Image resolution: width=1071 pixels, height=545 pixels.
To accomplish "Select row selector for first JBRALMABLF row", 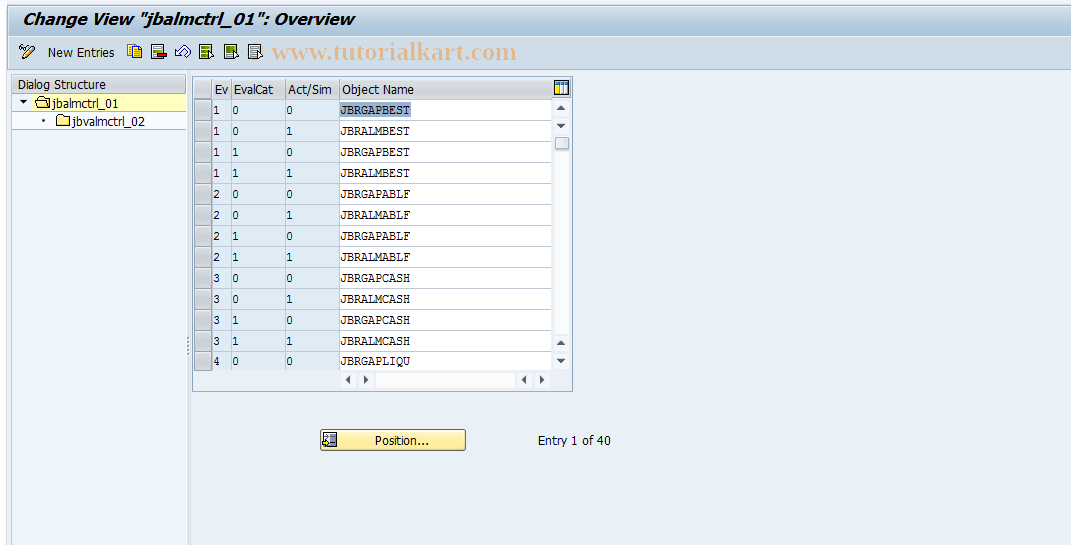I will (x=203, y=215).
